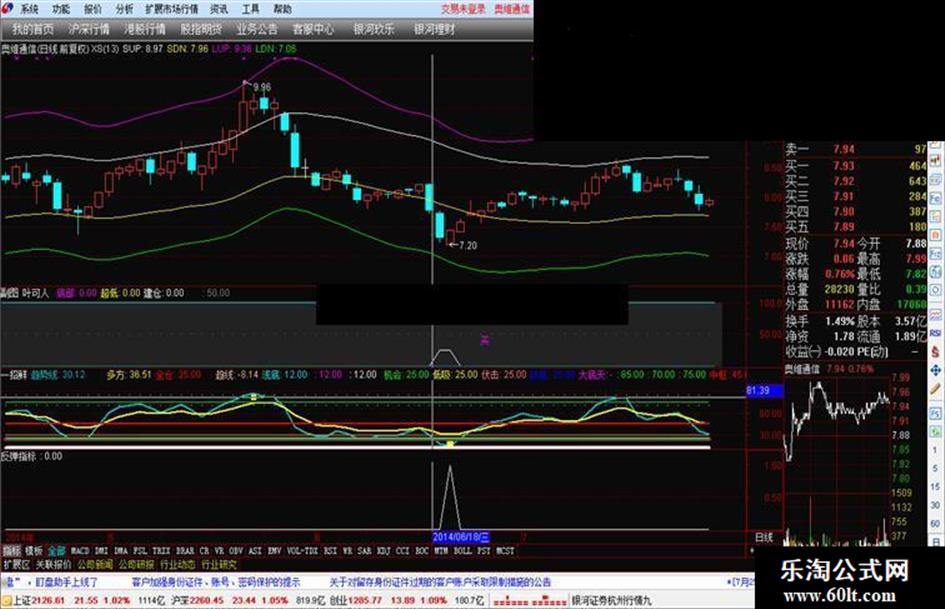Apply the BRAR indicator
This screenshot has width=945, height=609.
pos(185,551)
